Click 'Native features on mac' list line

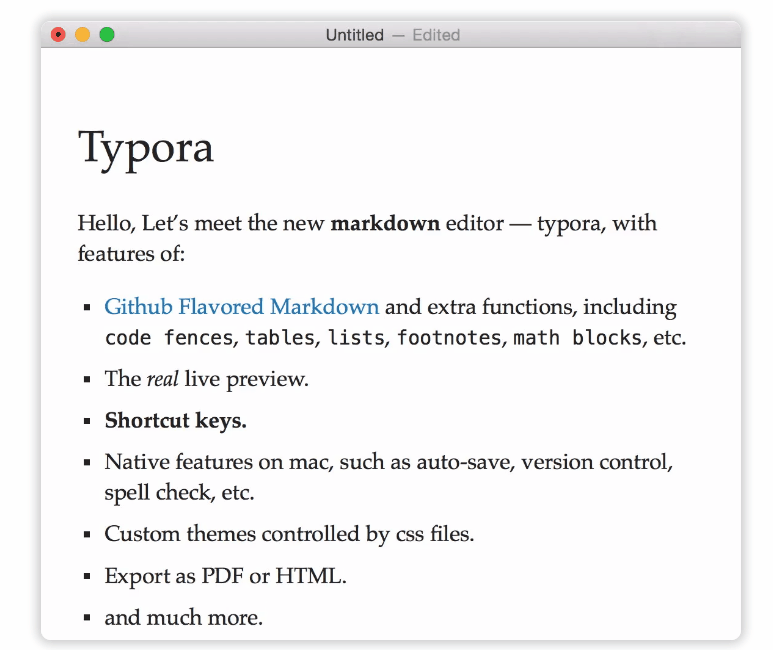coord(388,463)
